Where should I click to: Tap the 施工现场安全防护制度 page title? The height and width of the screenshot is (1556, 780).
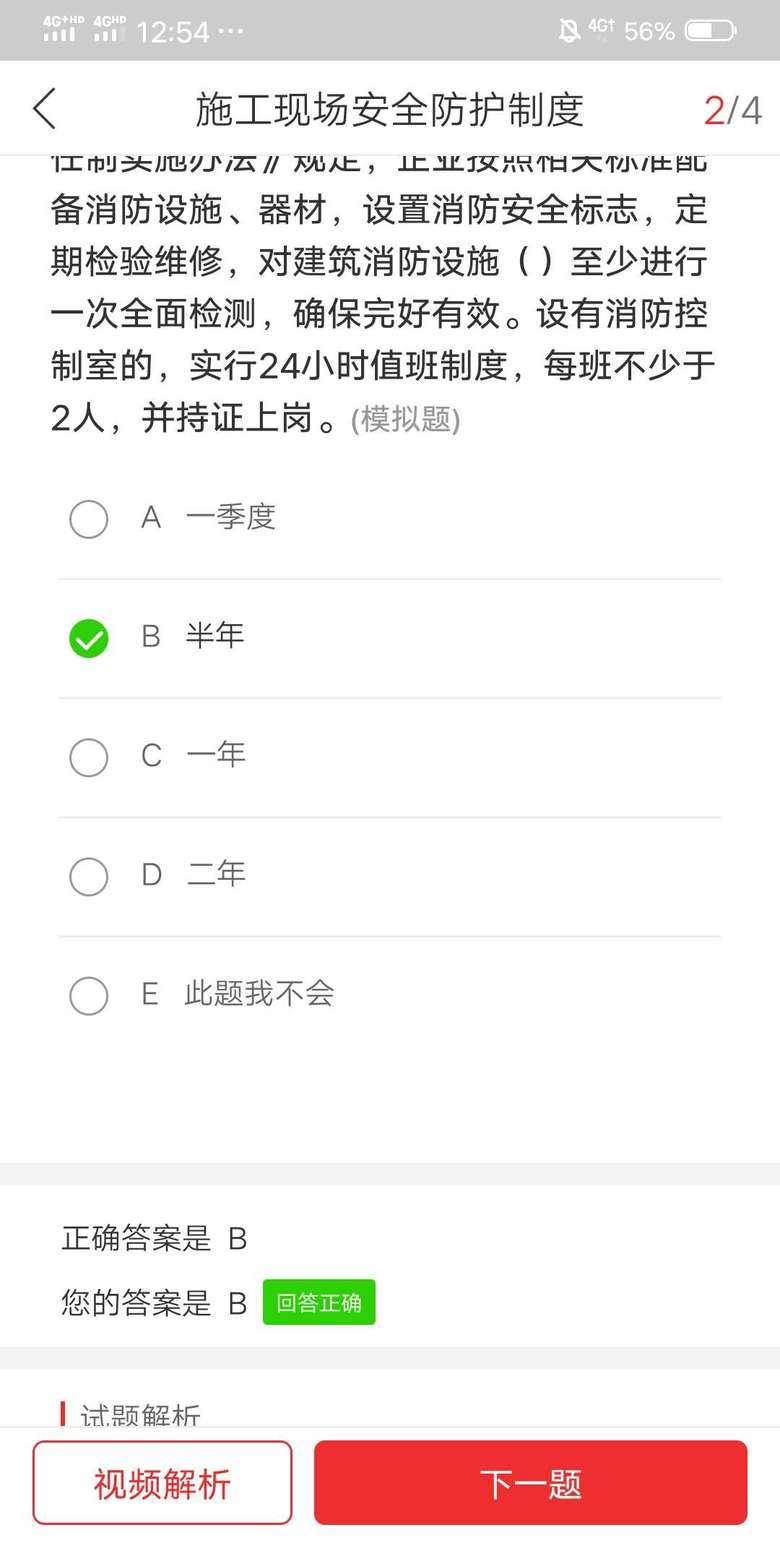point(389,110)
